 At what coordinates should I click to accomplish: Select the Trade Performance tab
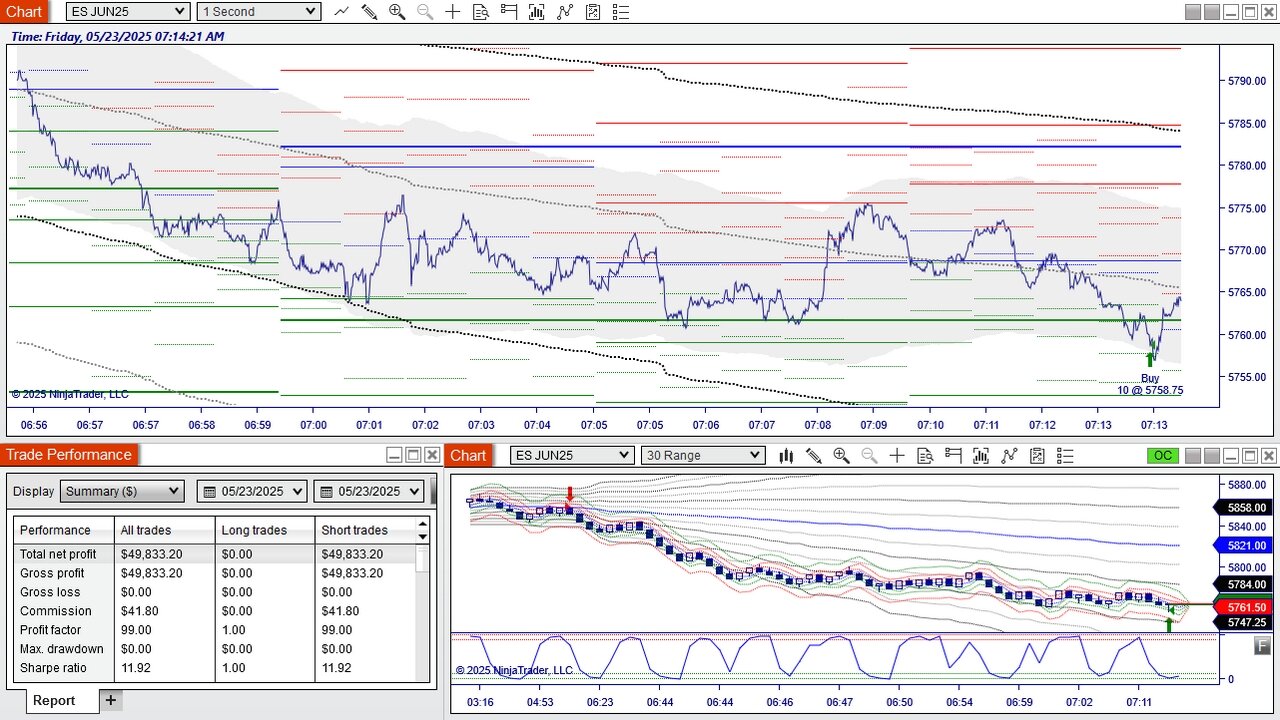(69, 455)
